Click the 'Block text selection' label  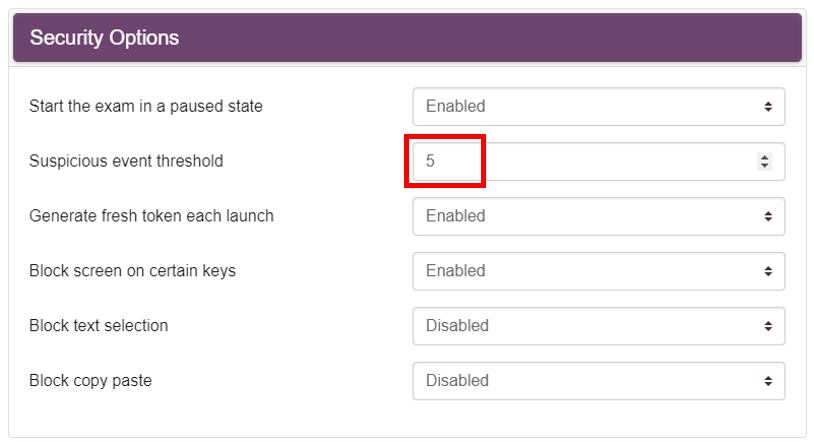[x=99, y=325]
